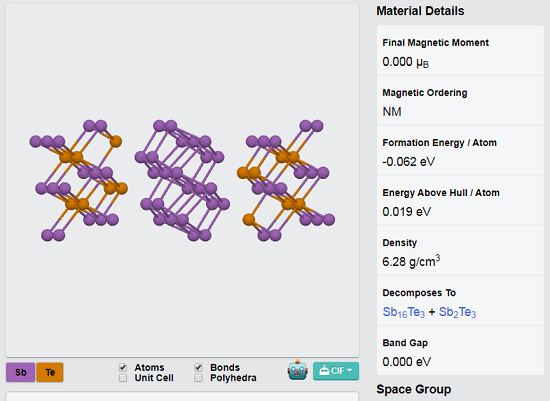Turn on the Polyhedra checkbox
The width and height of the screenshot is (550, 401).
coord(199,378)
